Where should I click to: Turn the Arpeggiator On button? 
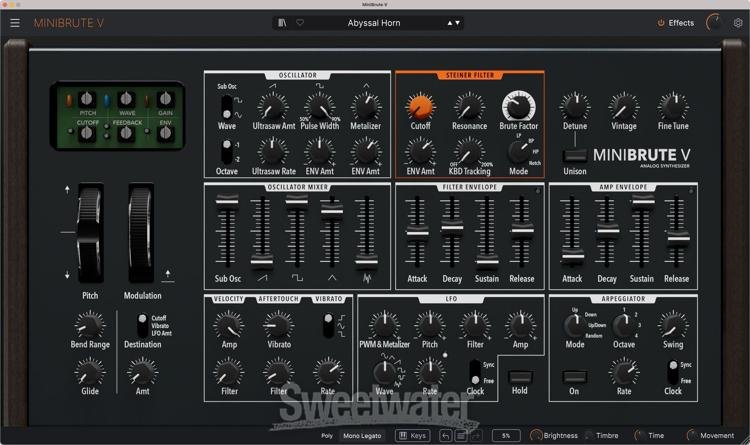tap(574, 377)
